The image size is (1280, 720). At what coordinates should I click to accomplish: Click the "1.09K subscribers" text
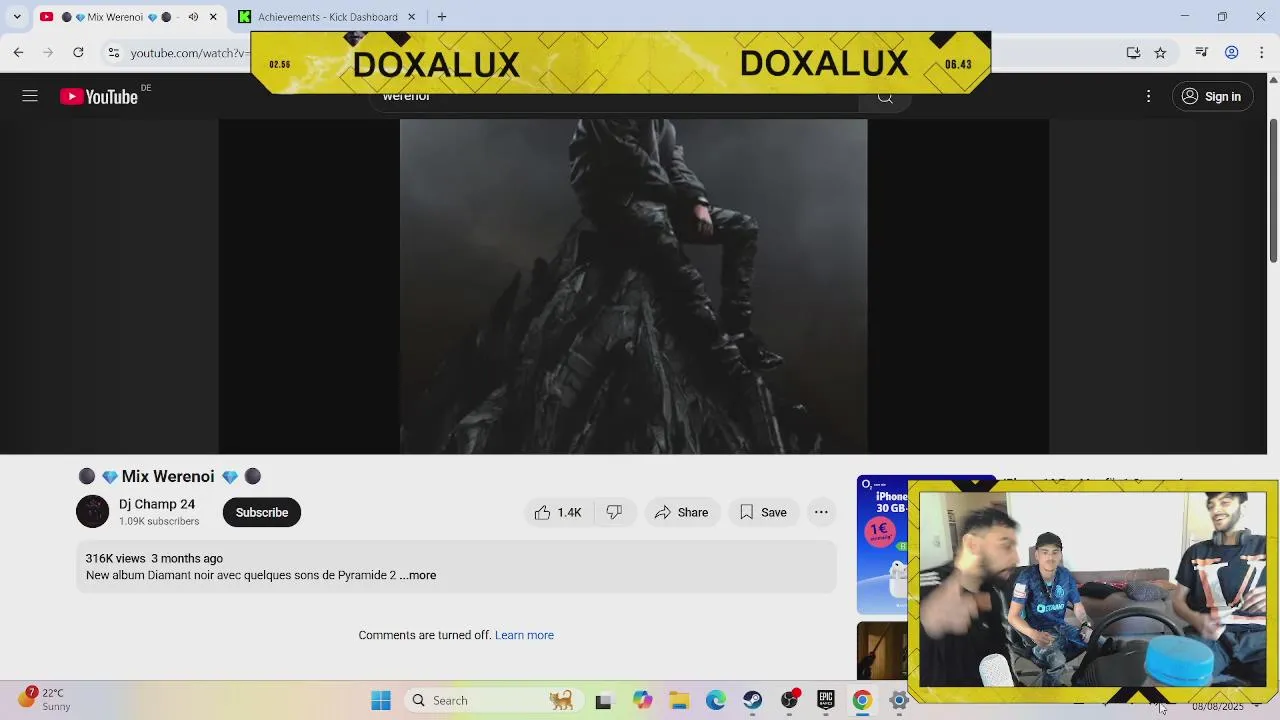[159, 521]
